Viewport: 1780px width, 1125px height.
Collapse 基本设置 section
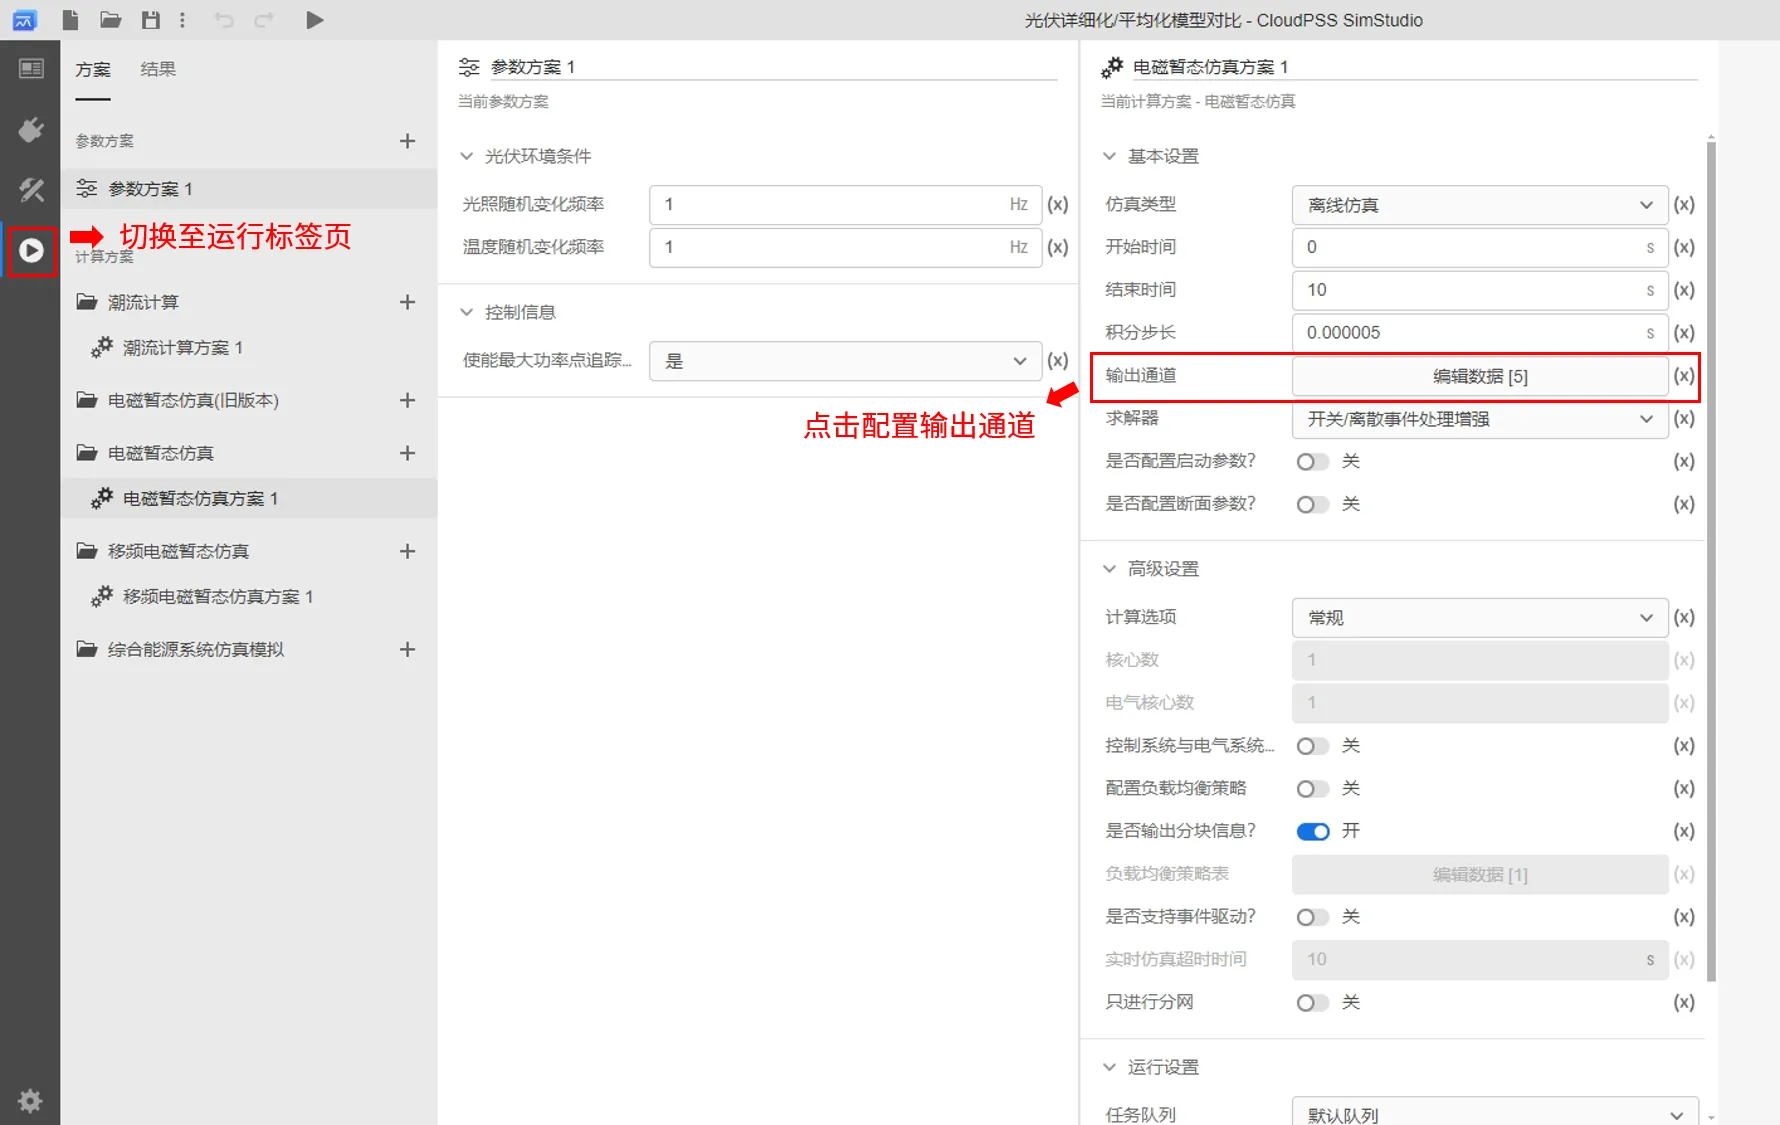point(1109,156)
